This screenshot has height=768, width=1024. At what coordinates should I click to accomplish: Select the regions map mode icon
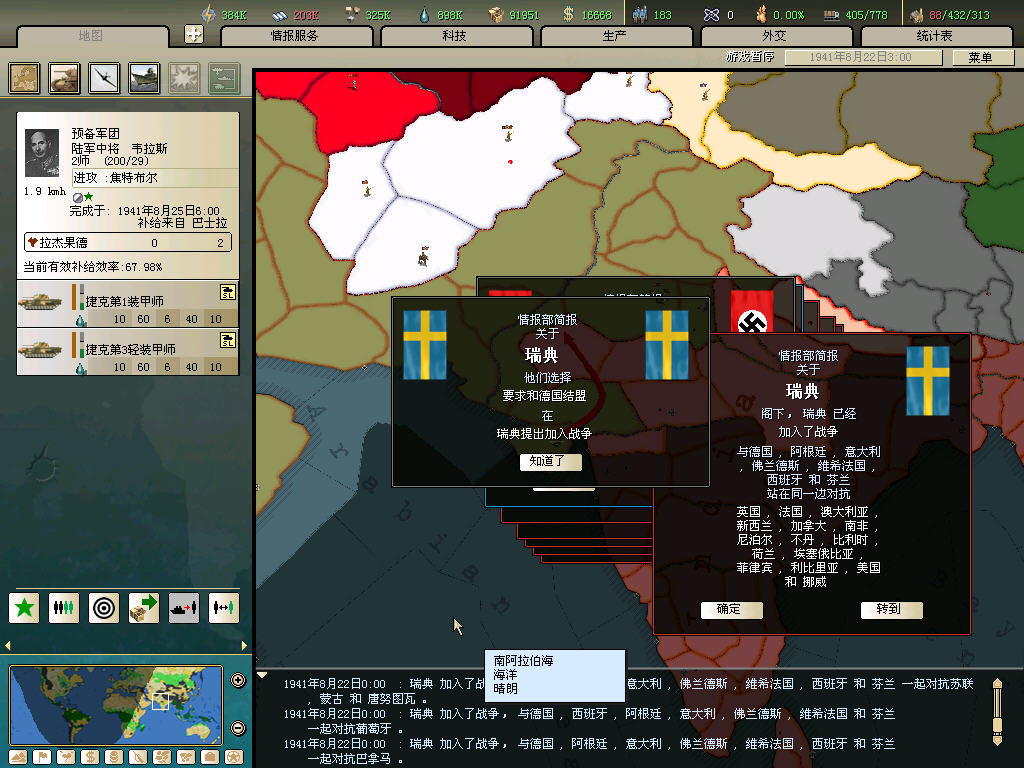[162, 758]
